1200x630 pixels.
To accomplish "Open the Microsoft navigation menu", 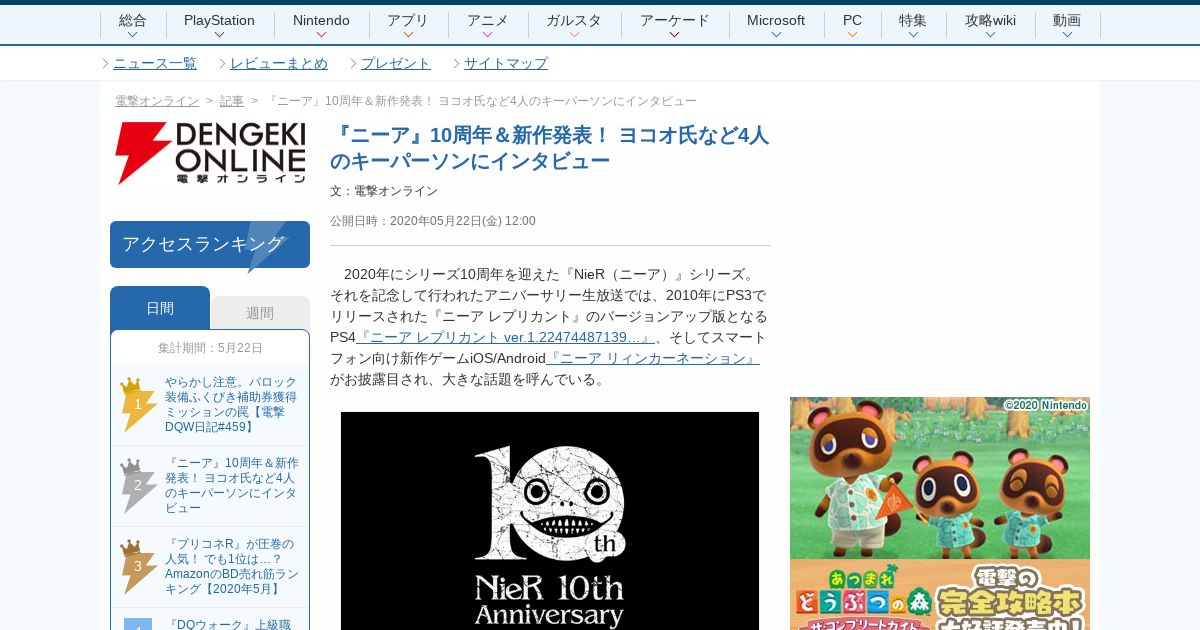I will 776,21.
